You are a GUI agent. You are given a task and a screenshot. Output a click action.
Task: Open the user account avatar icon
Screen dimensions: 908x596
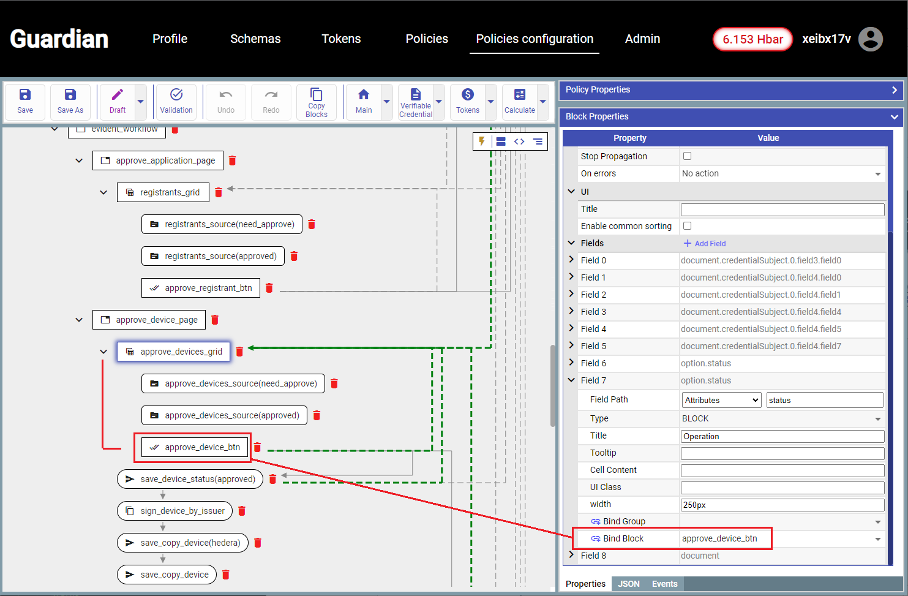click(871, 39)
